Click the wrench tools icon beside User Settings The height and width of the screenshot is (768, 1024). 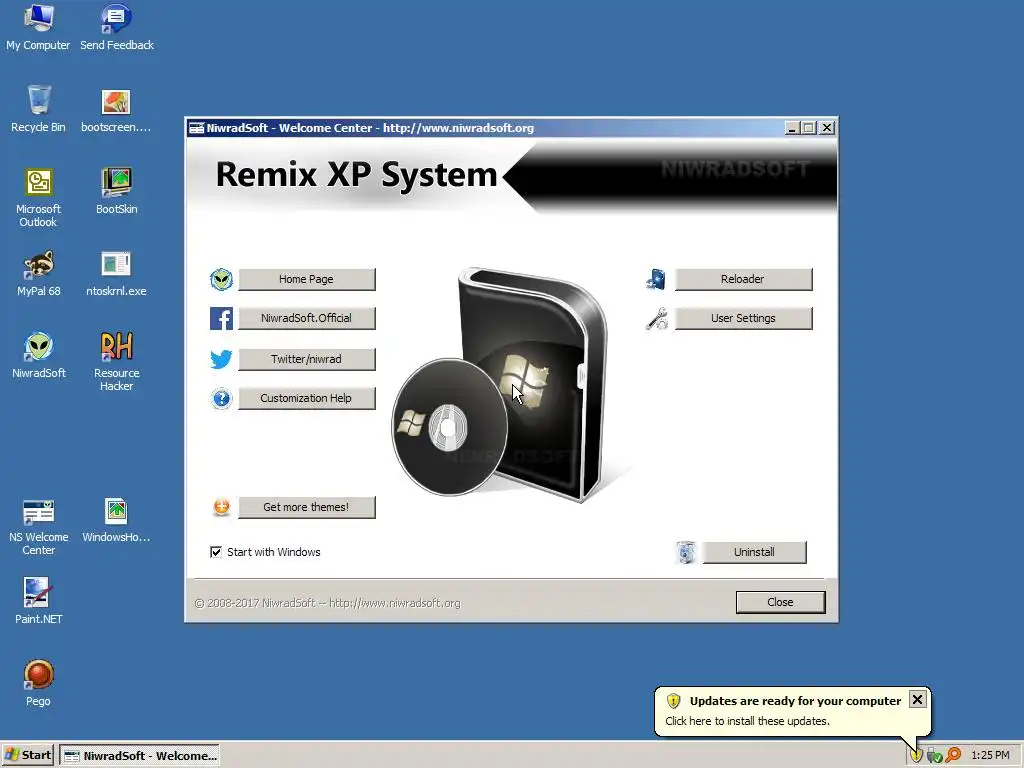pyautogui.click(x=656, y=319)
